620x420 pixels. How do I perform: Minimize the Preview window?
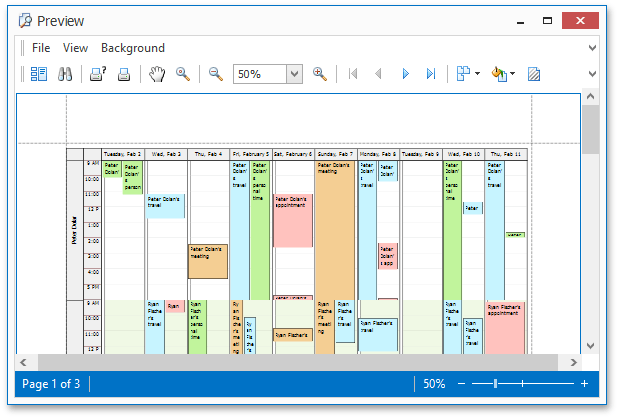pyautogui.click(x=520, y=21)
